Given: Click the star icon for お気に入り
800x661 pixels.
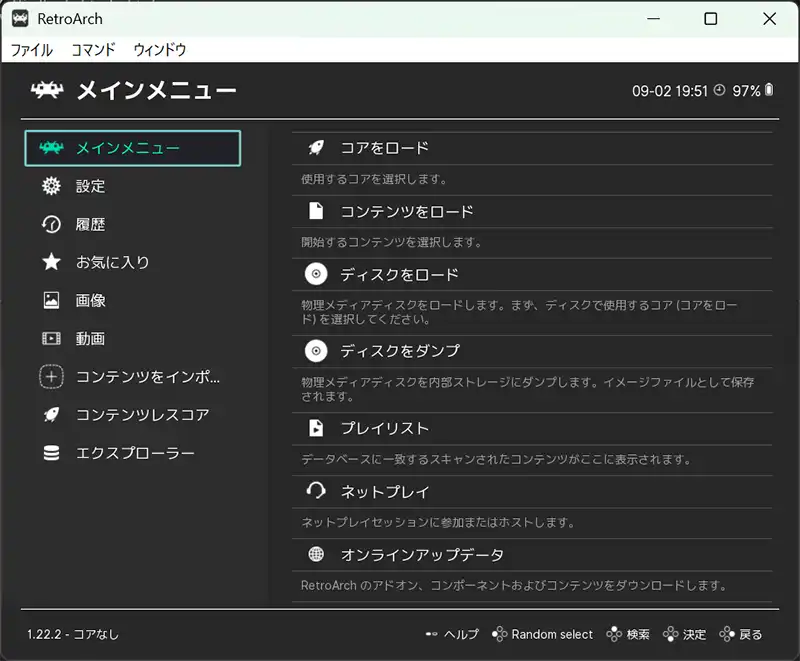Looking at the screenshot, I should pos(51,262).
